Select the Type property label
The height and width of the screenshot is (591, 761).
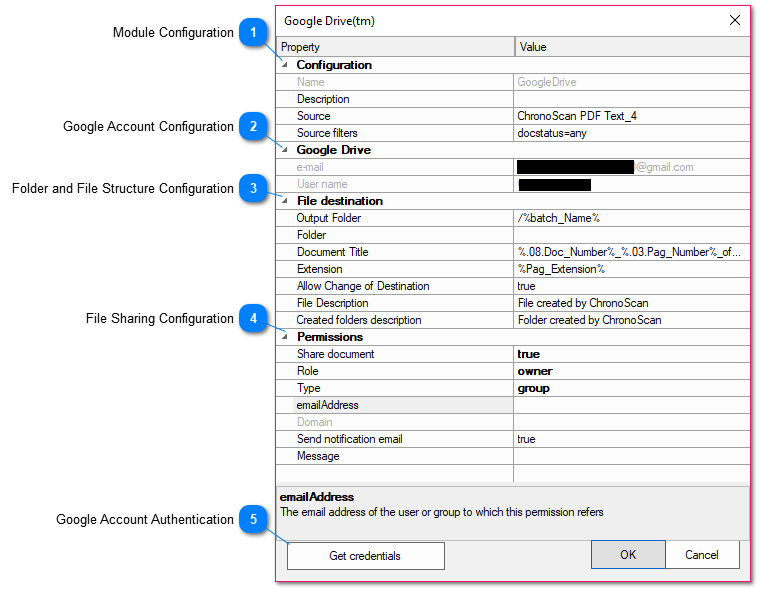click(309, 388)
